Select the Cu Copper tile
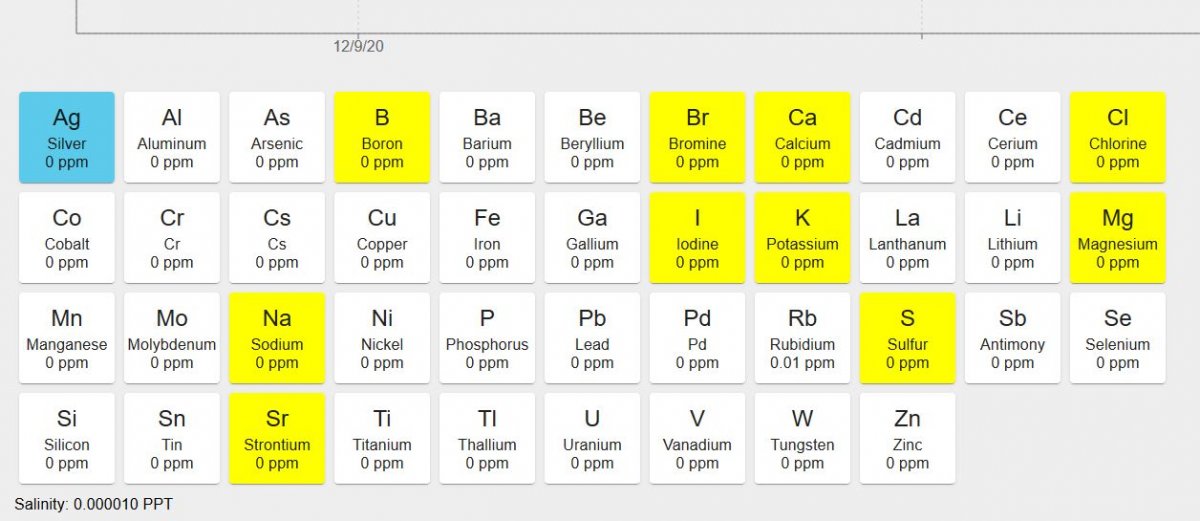Viewport: 1200px width, 521px height. pyautogui.click(x=382, y=238)
